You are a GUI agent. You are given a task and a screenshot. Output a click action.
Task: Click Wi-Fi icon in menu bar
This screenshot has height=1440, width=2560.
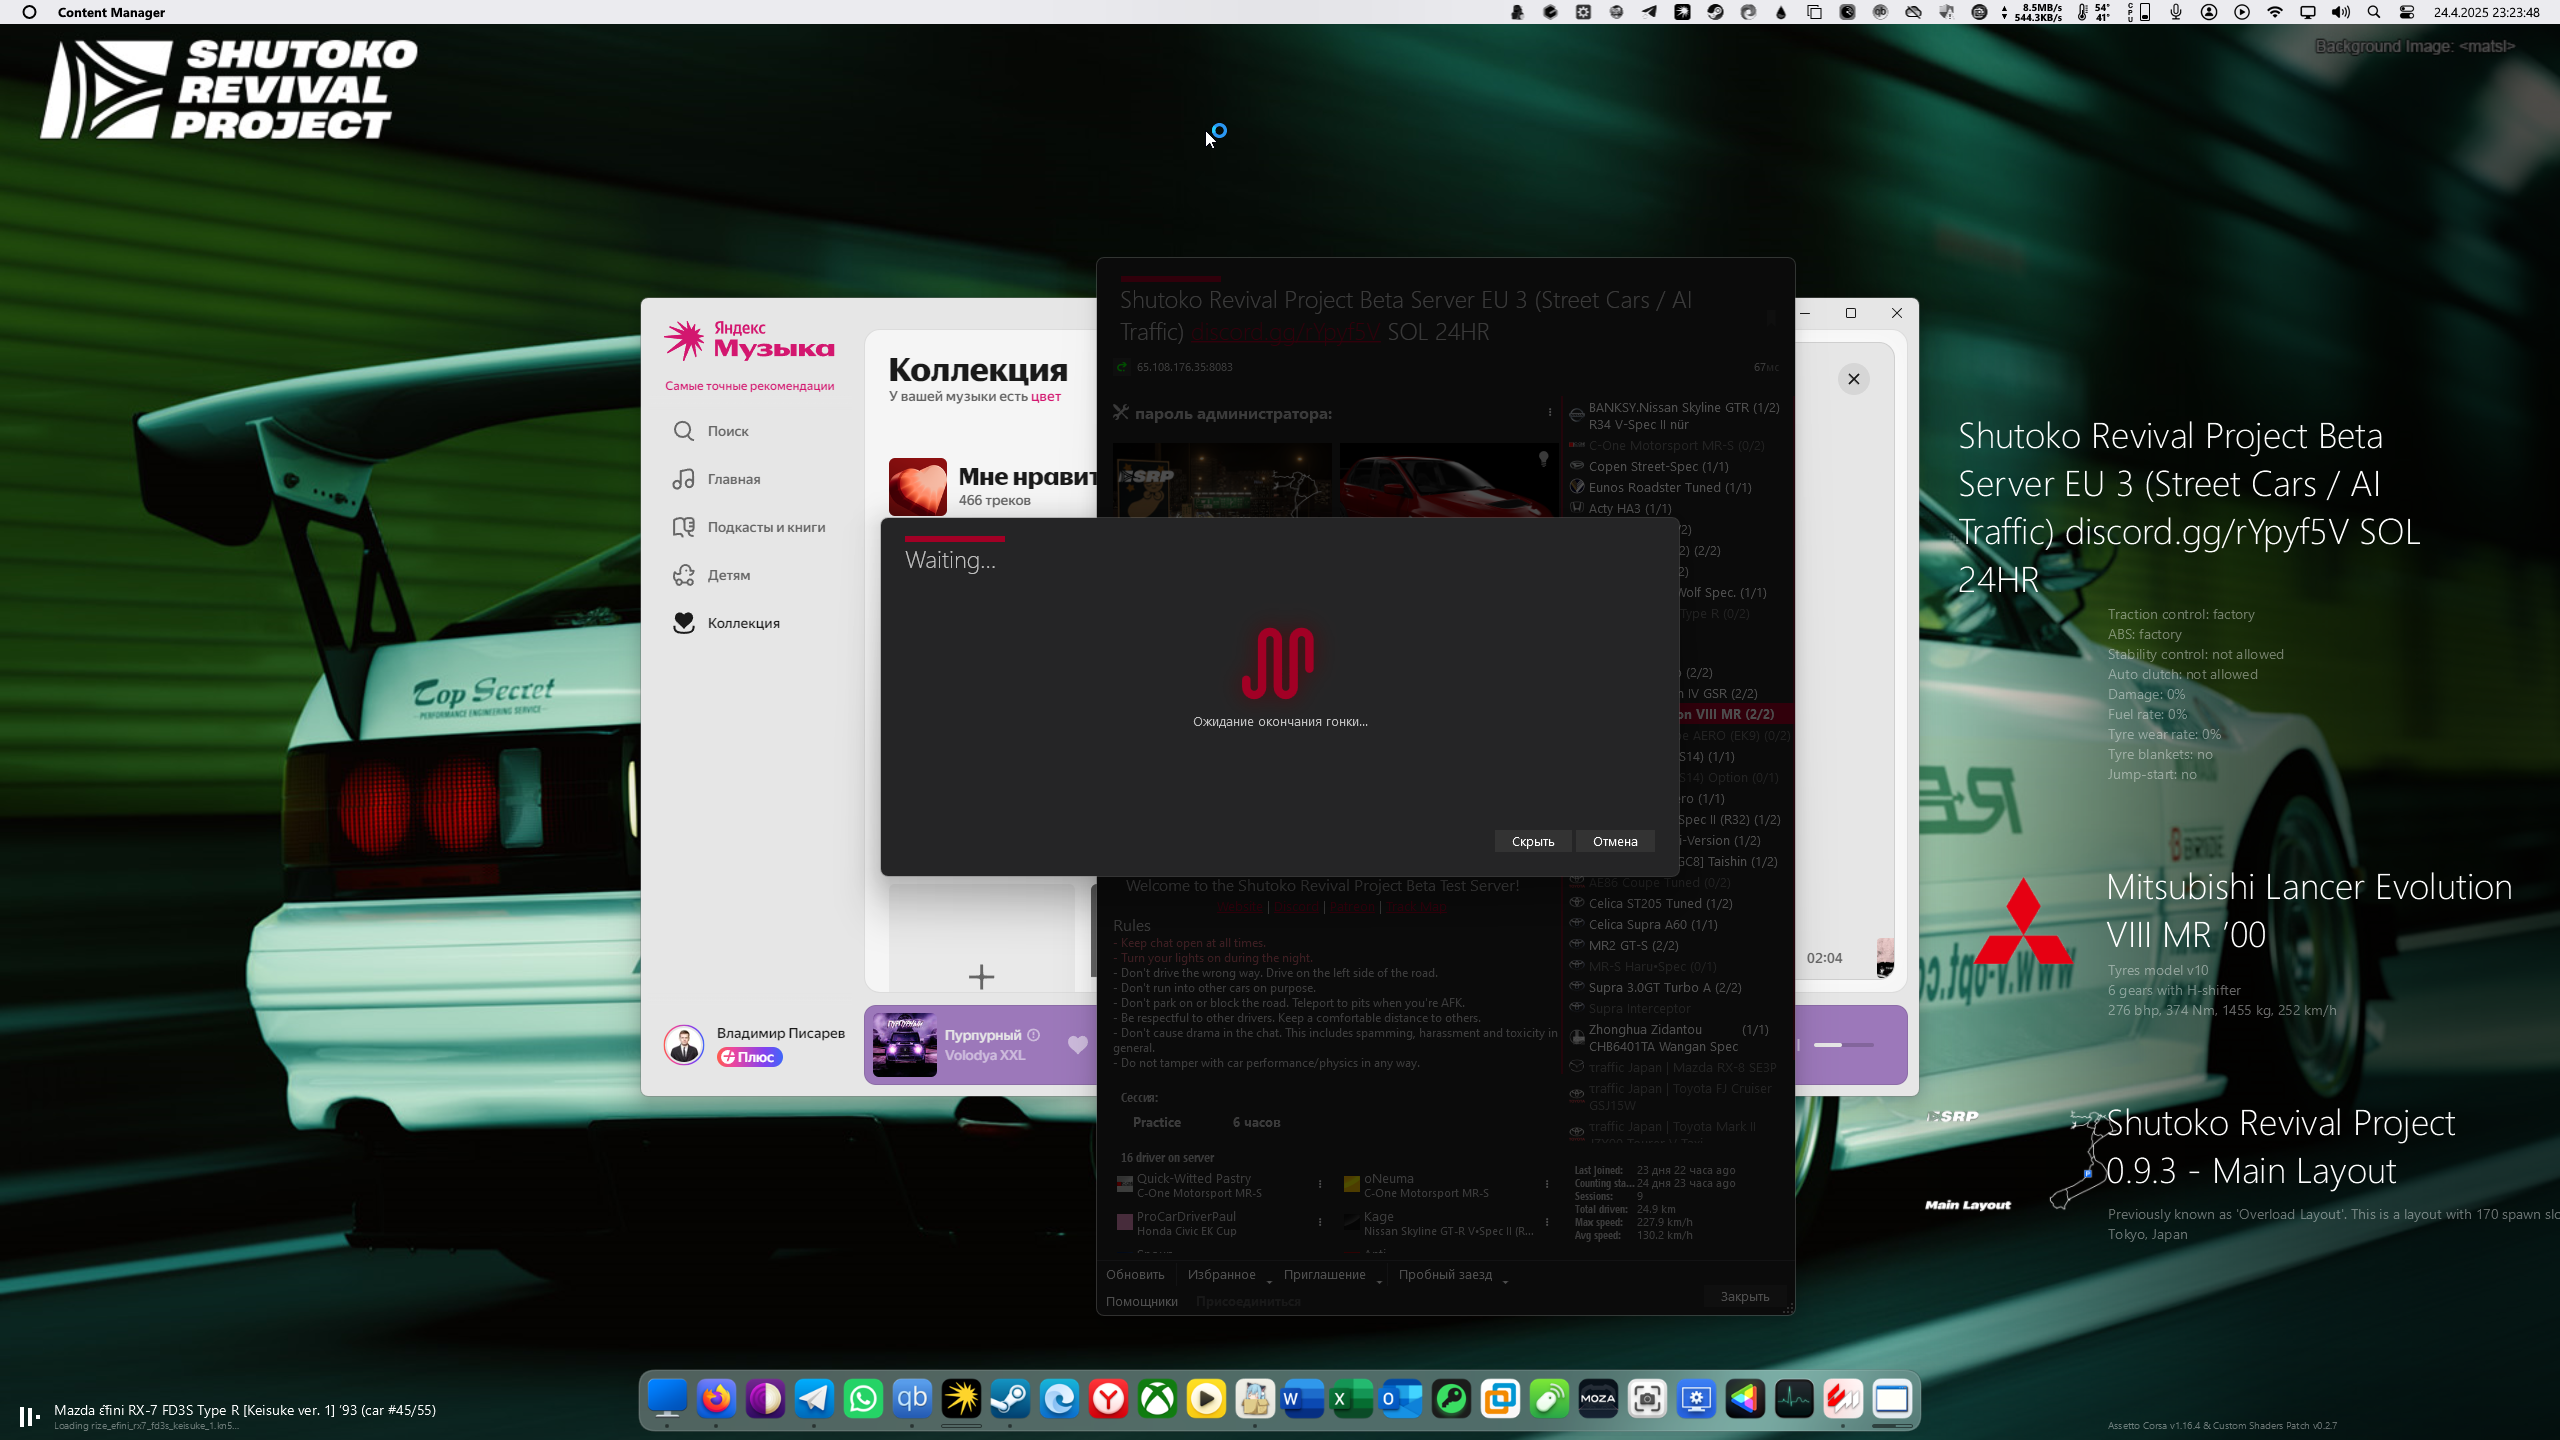point(2275,12)
